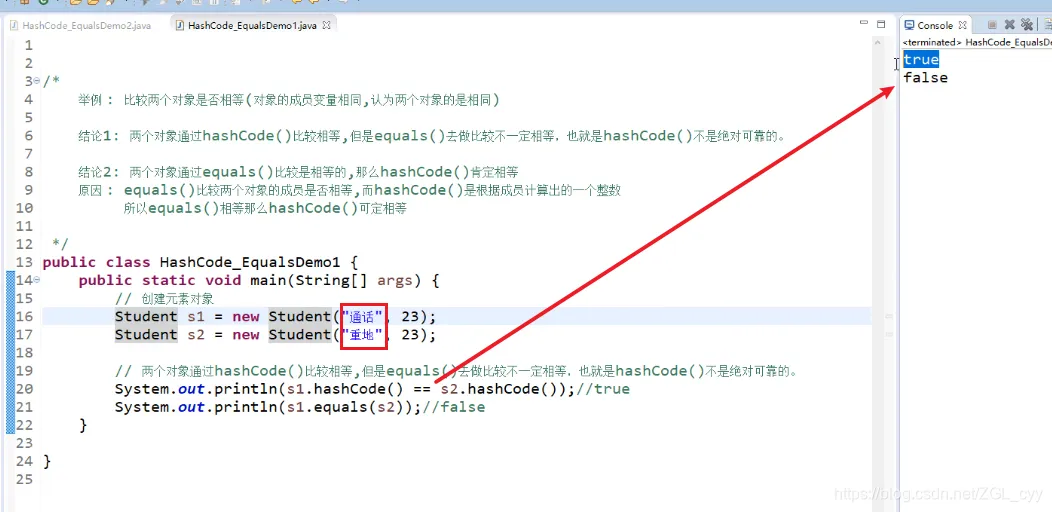Click the <terminated> launch label in Console
Viewport: 1052px width, 512px height.
point(977,42)
